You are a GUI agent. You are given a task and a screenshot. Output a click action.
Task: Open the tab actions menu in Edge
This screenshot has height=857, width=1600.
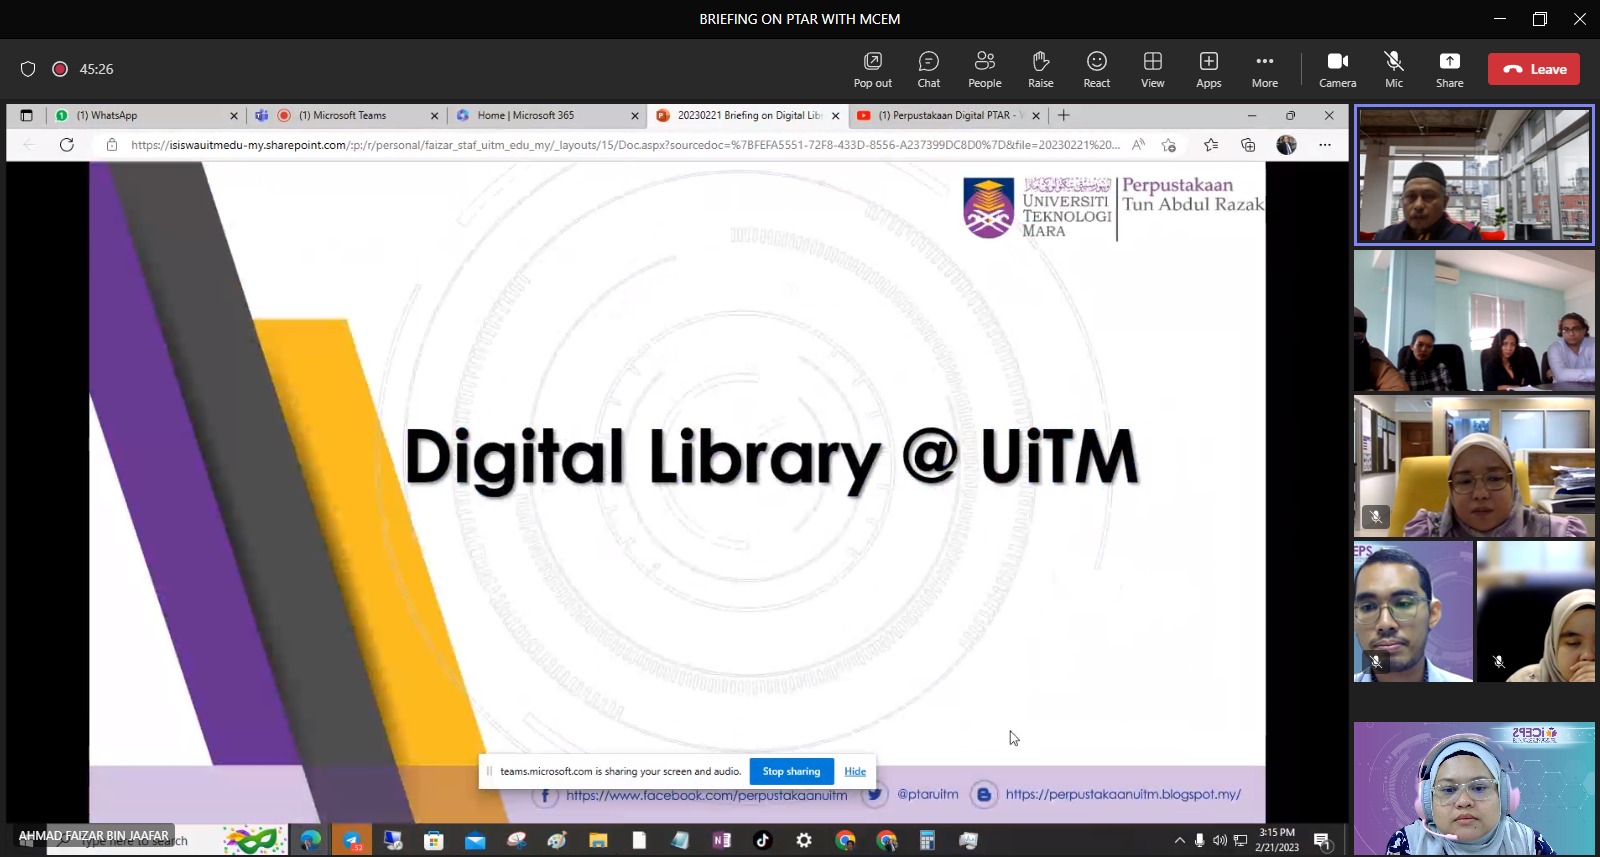pos(27,115)
